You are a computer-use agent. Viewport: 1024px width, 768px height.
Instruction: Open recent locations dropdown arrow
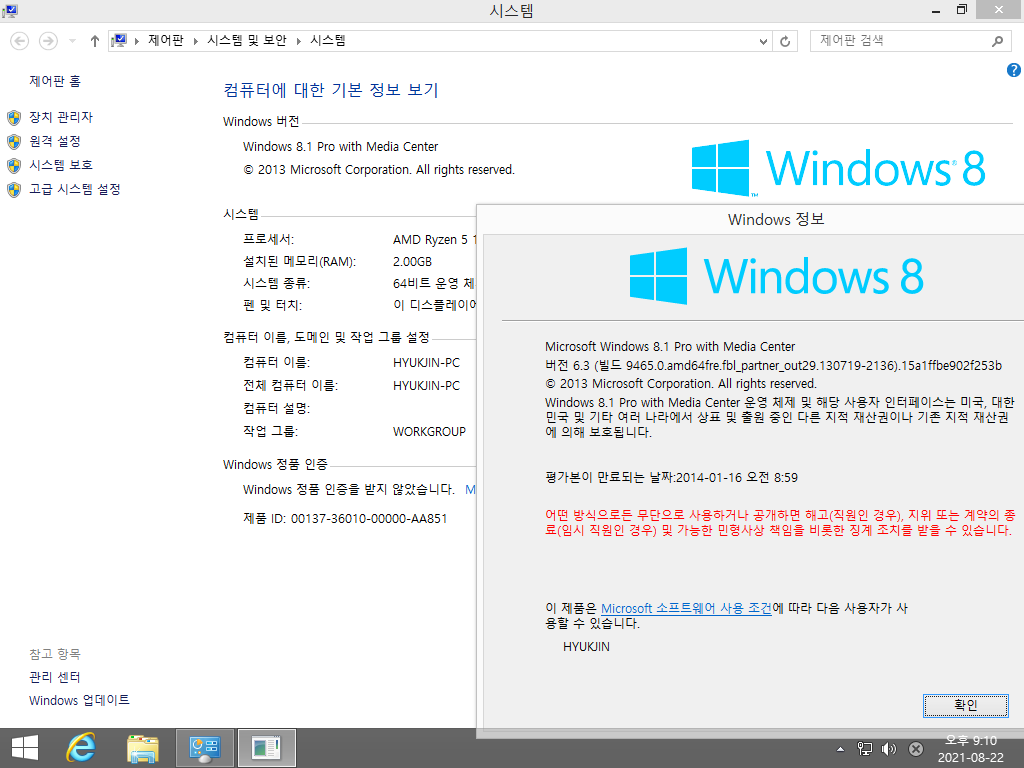click(72, 41)
